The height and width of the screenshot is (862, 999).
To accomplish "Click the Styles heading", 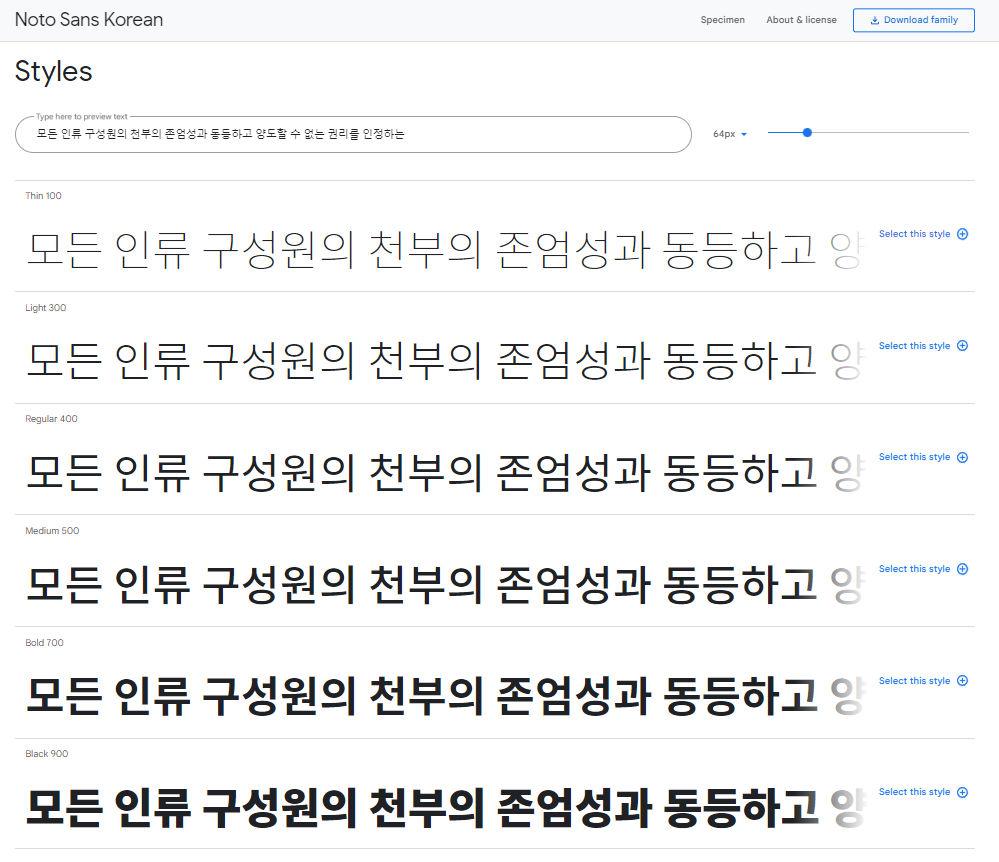I will (x=54, y=71).
